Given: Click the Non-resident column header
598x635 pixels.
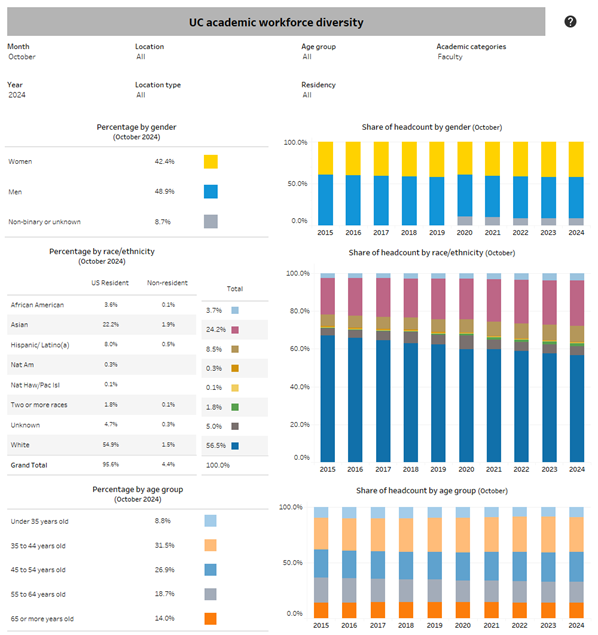Looking at the screenshot, I should point(167,283).
